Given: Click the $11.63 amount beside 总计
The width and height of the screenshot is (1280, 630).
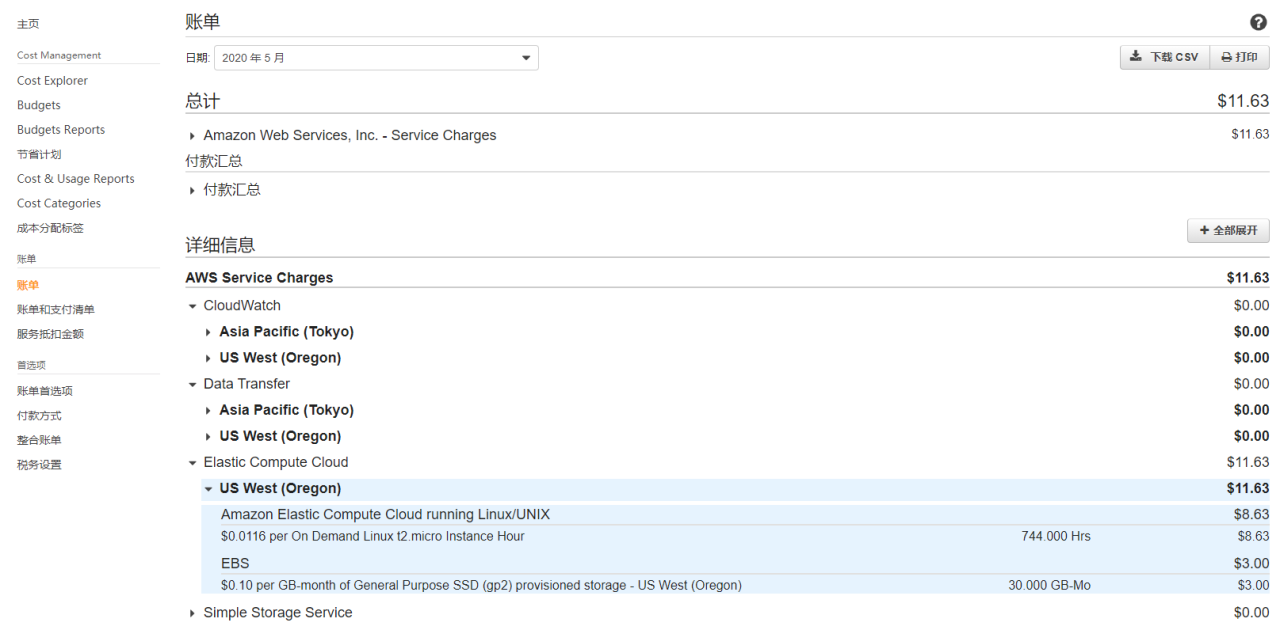Looking at the screenshot, I should (1243, 101).
